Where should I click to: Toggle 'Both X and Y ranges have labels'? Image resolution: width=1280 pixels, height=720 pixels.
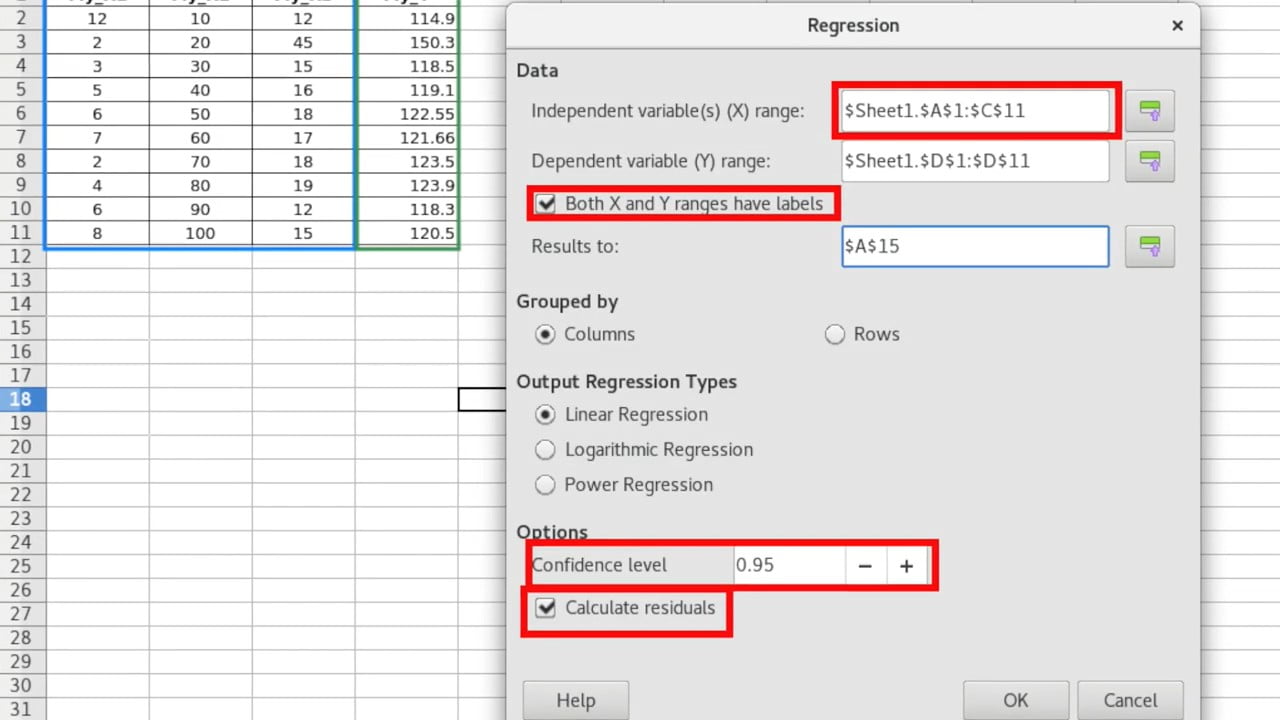680,204
